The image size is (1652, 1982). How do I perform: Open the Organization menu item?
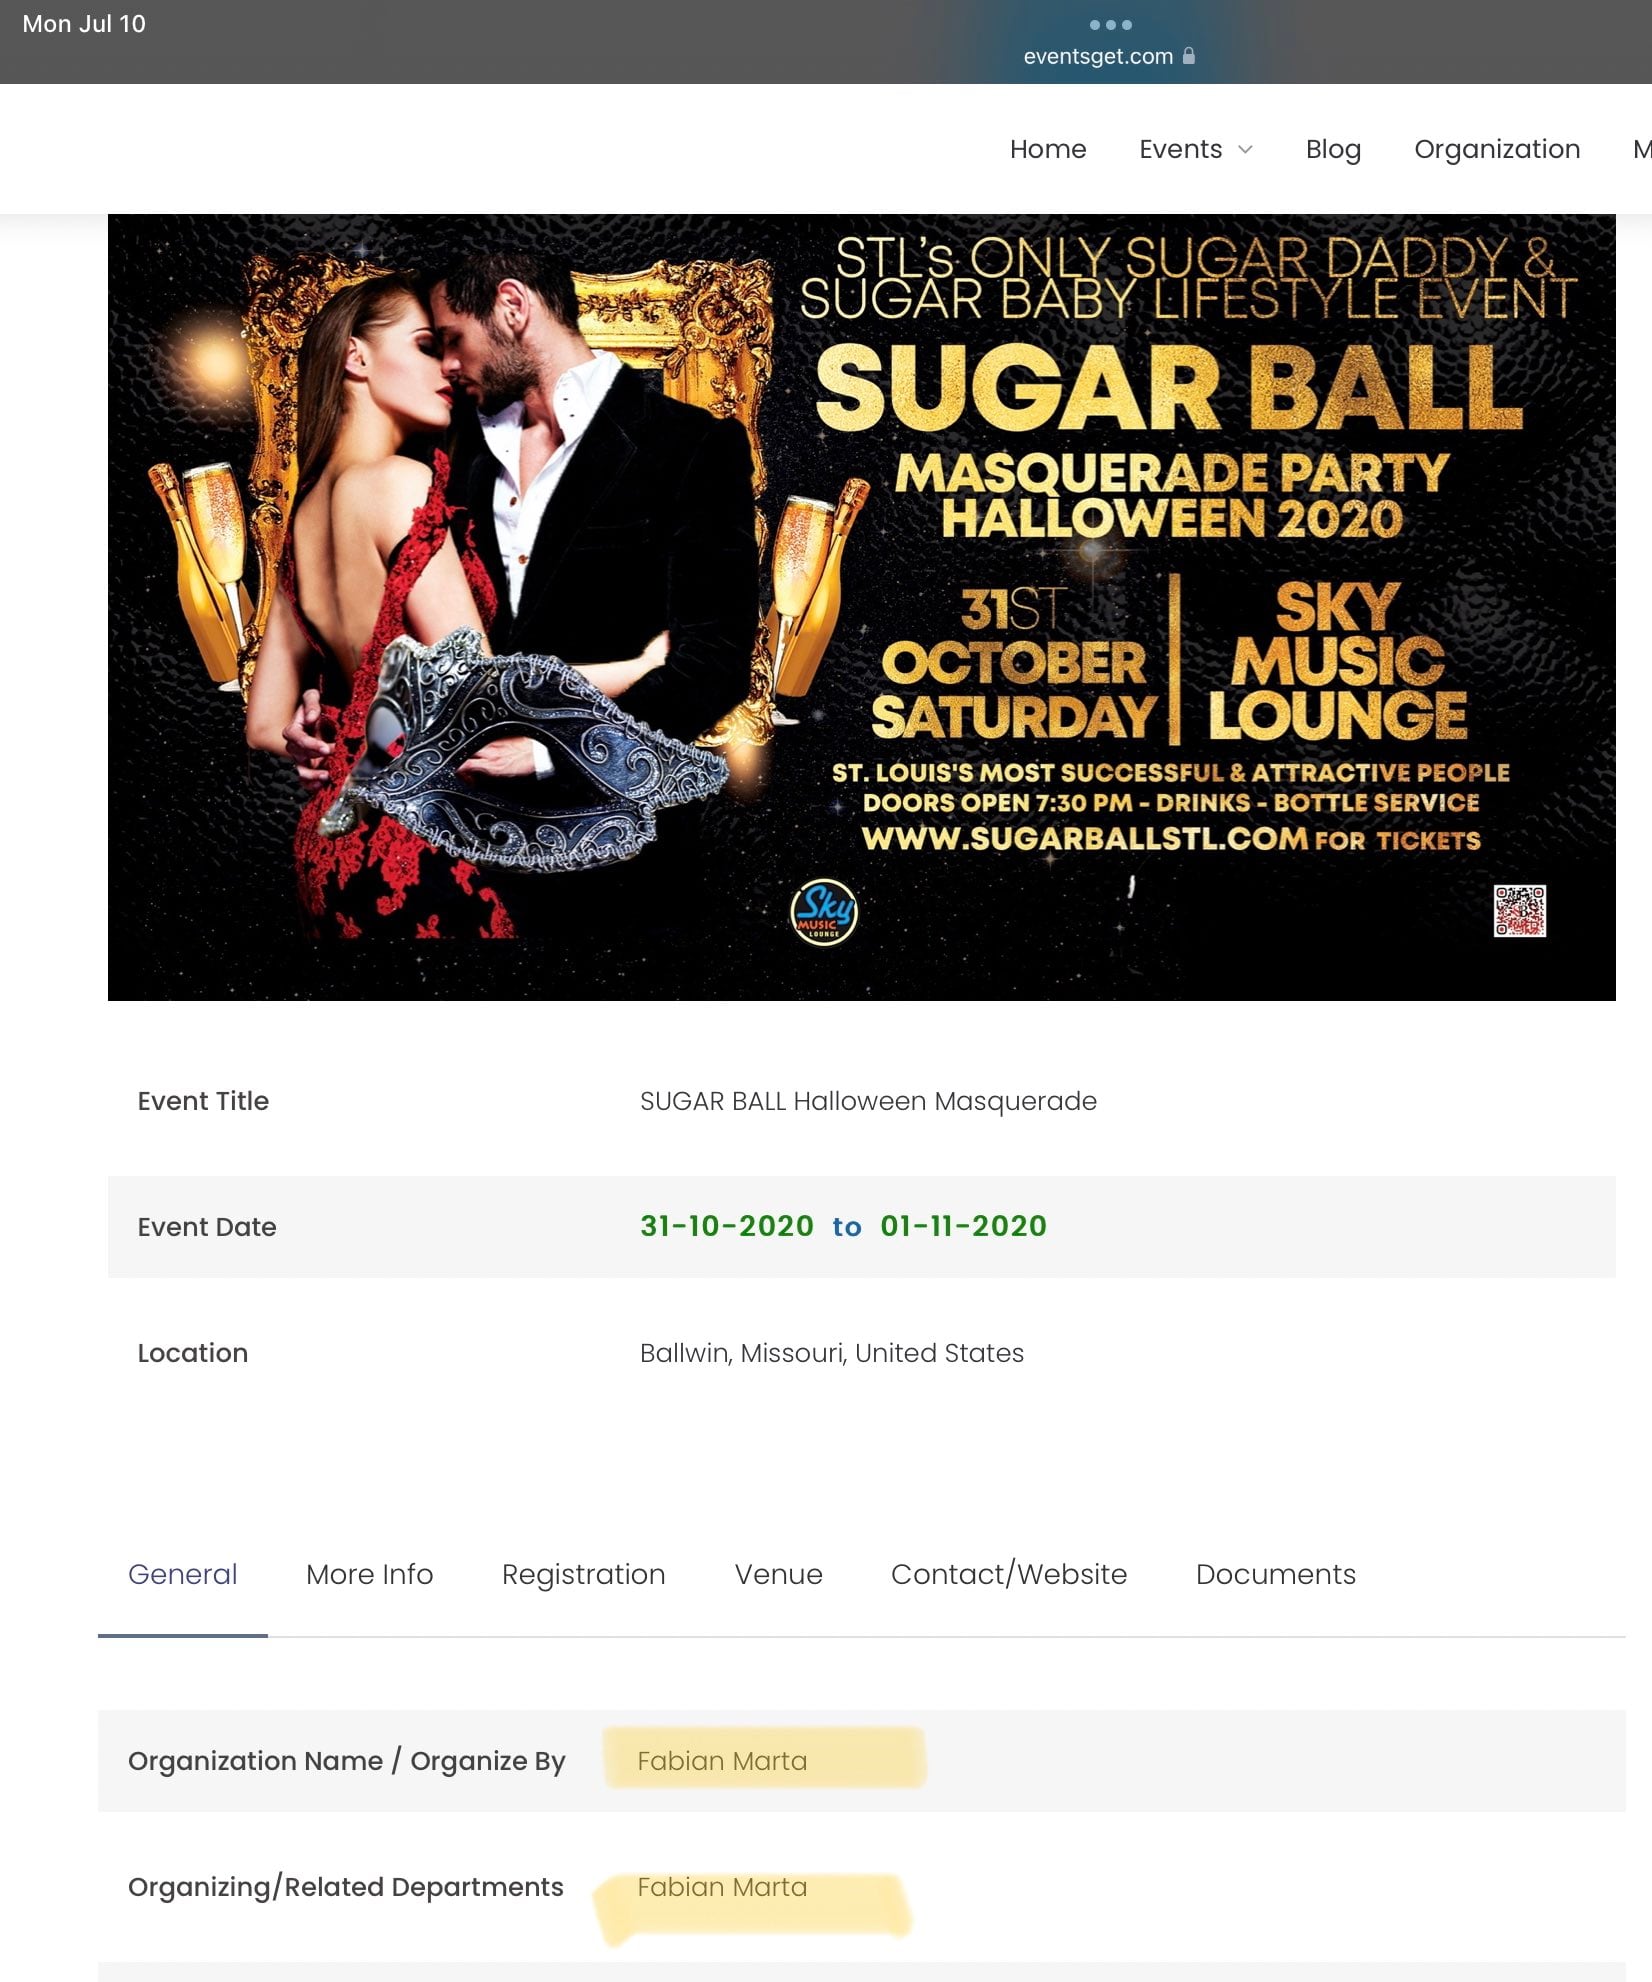point(1496,149)
